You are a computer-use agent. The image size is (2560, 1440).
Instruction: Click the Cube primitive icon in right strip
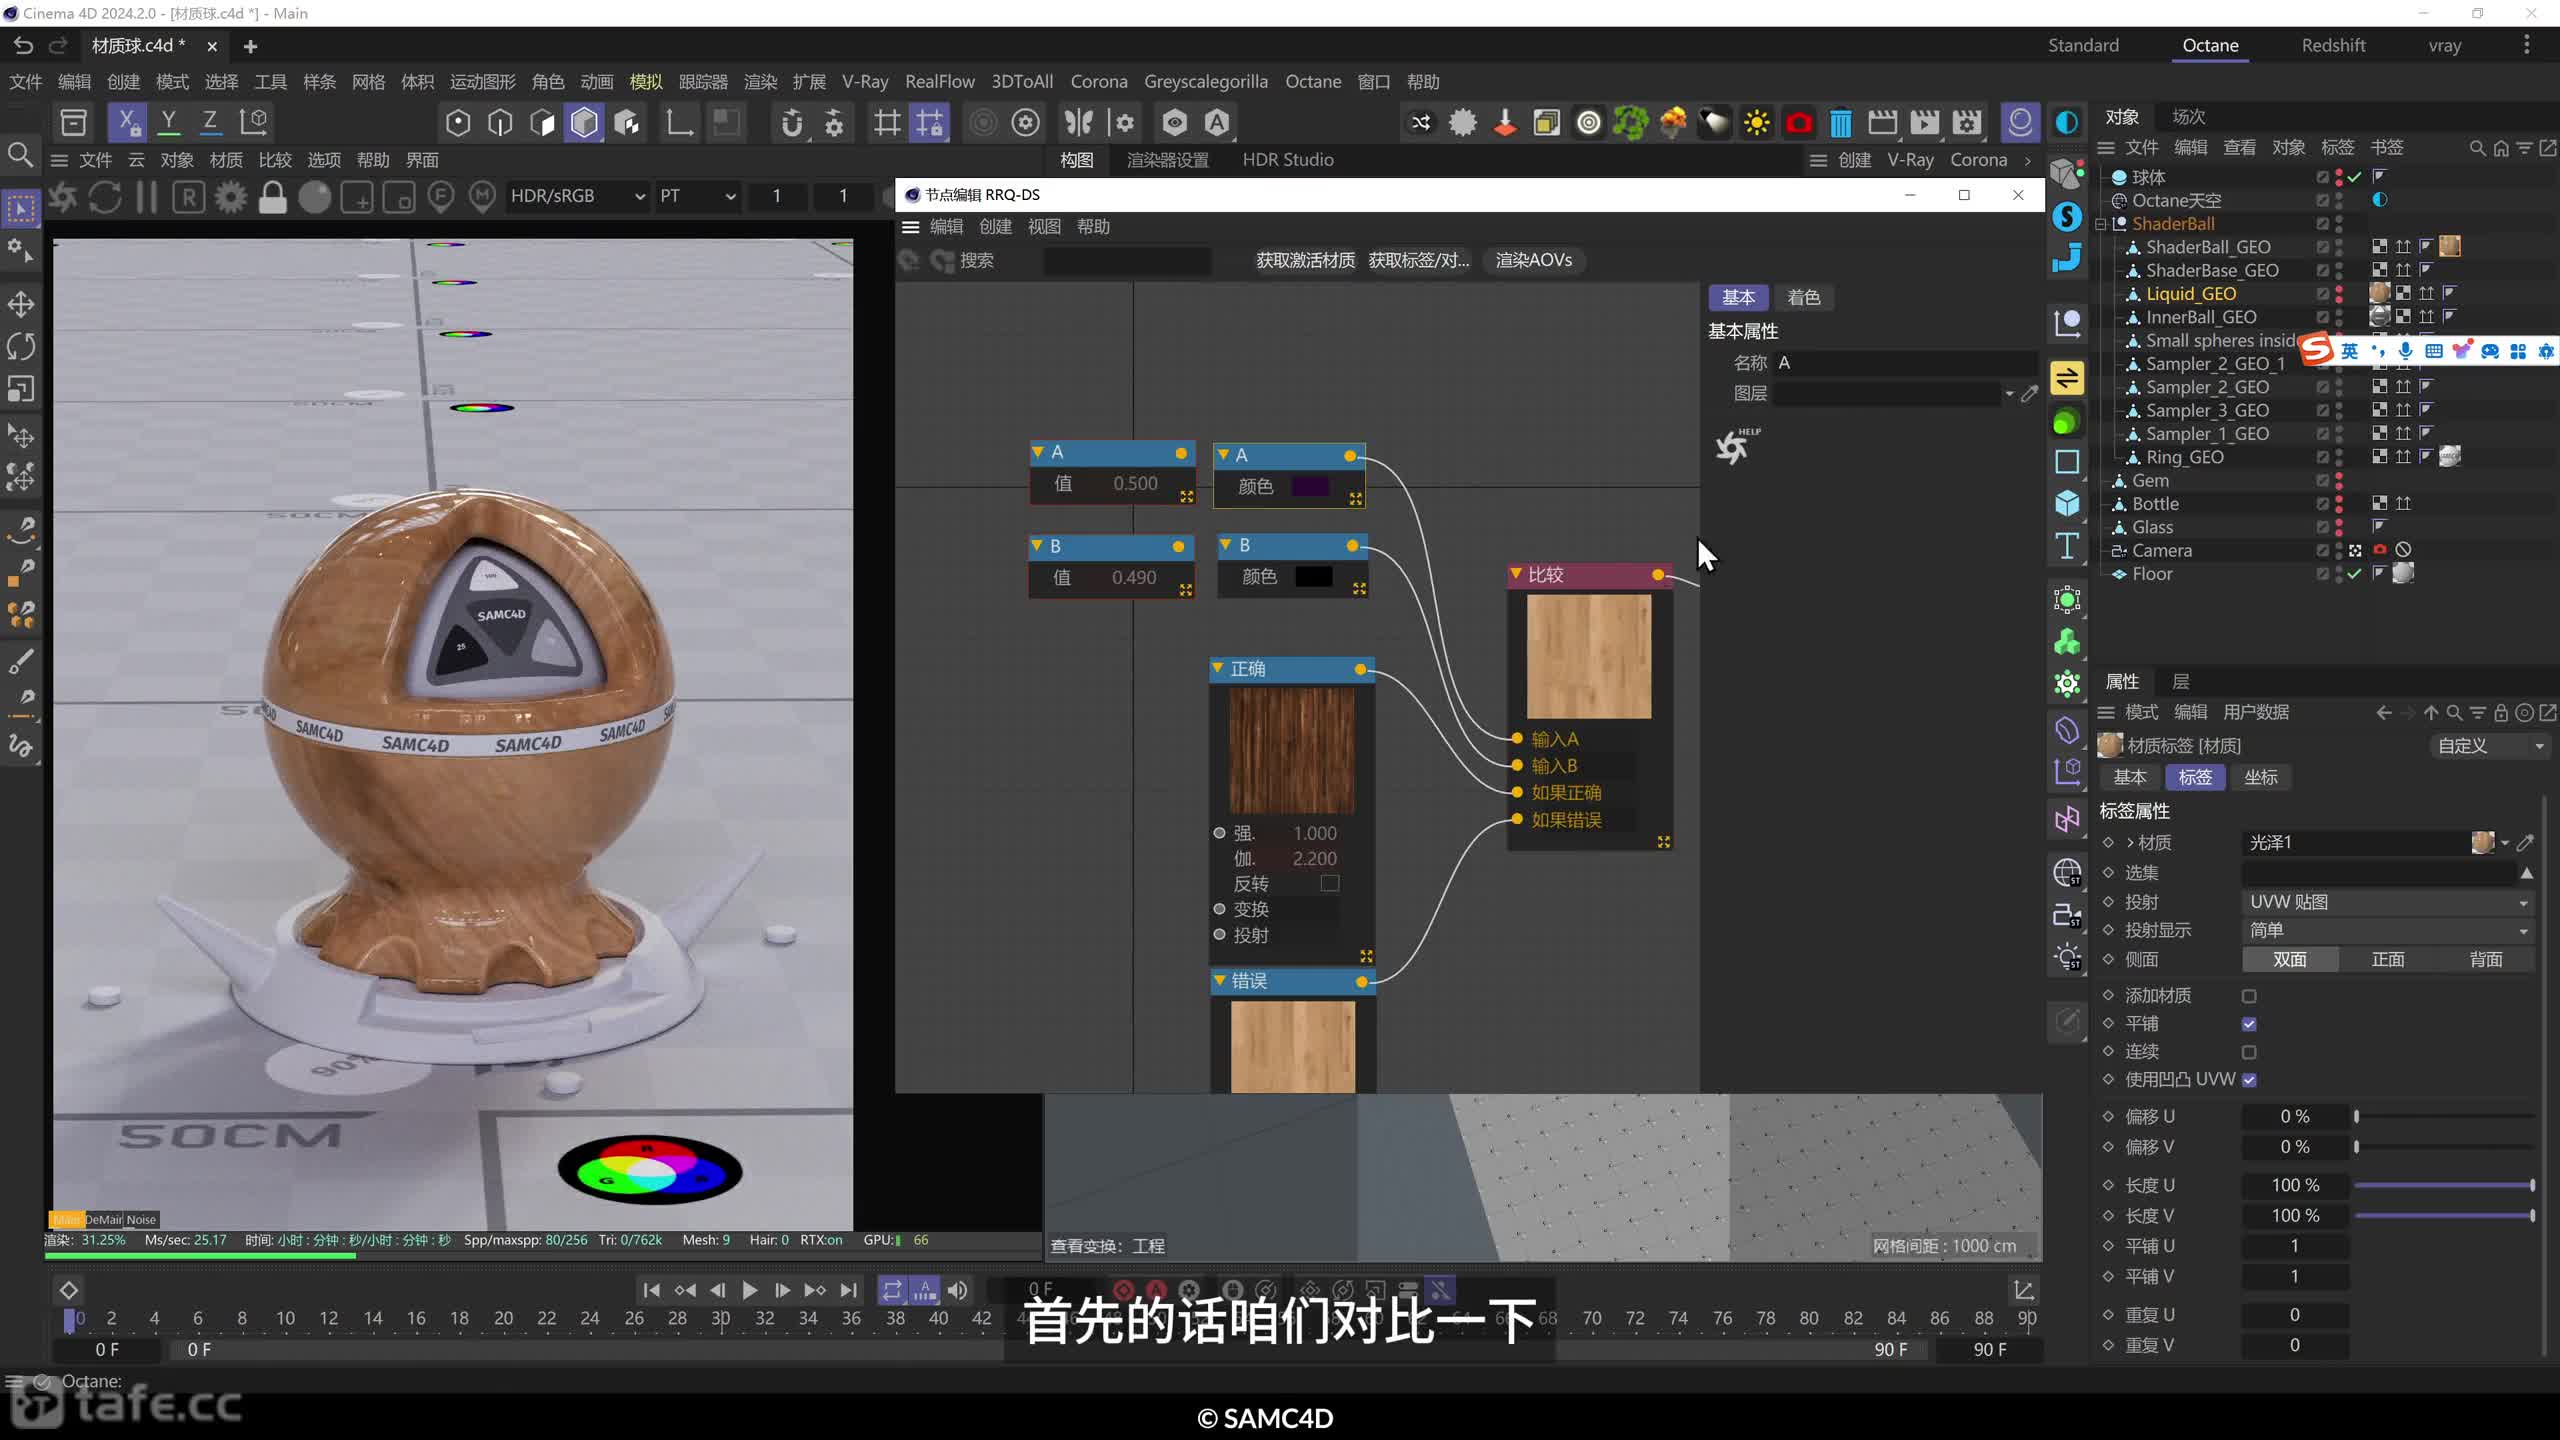2066,503
